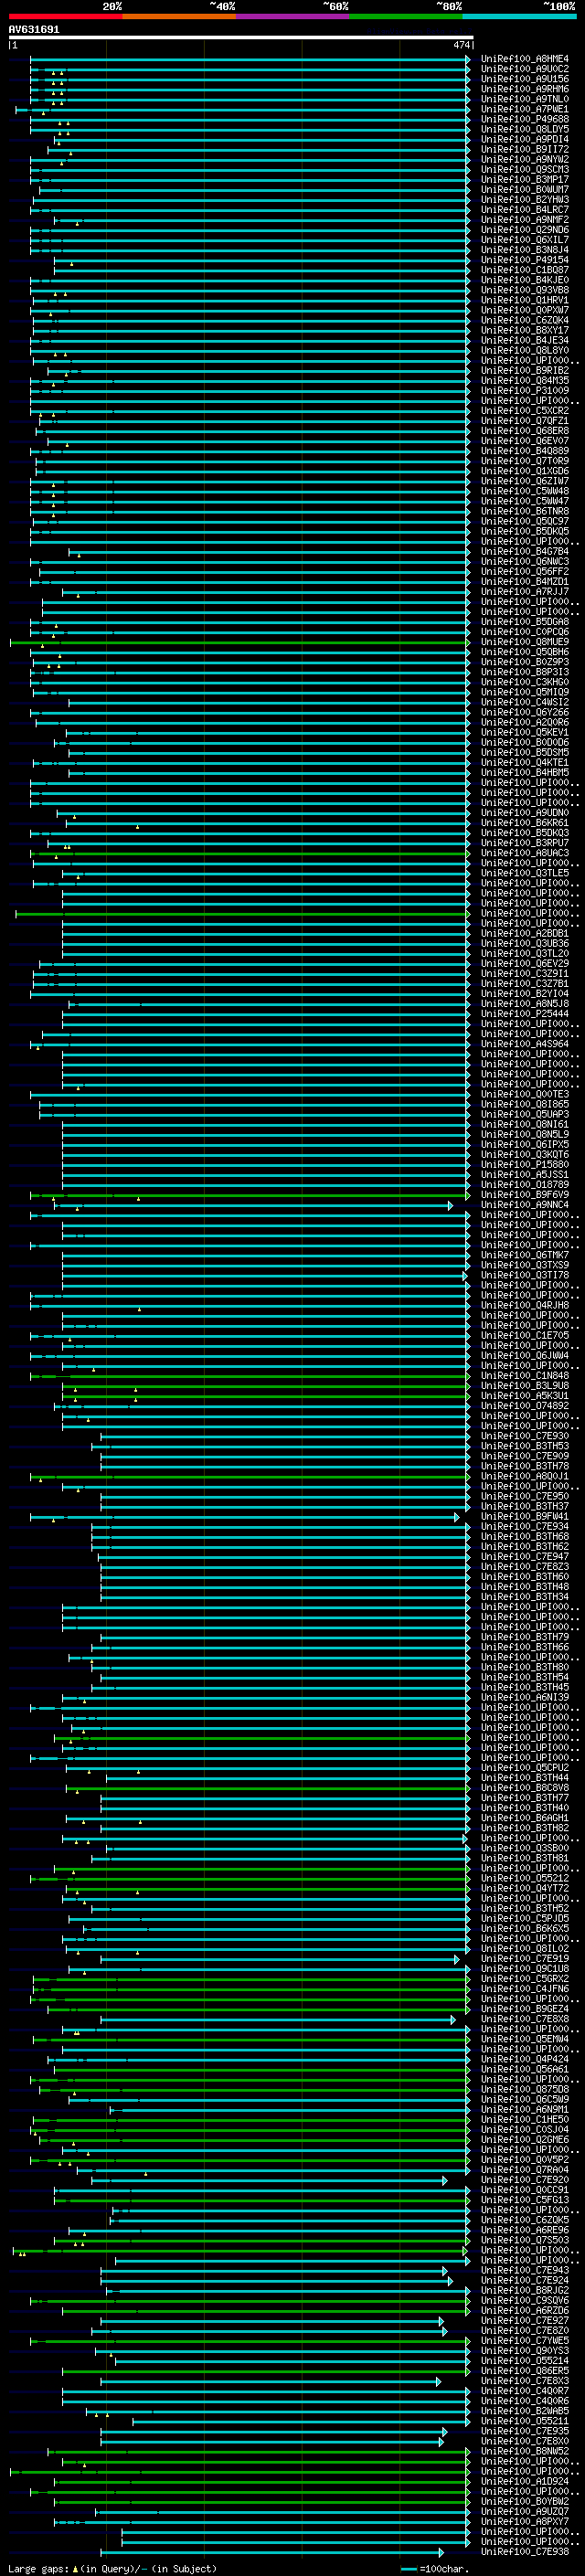Select label UniRef100_B4LRC7
The width and height of the screenshot is (585, 2576).
pyautogui.click(x=525, y=209)
